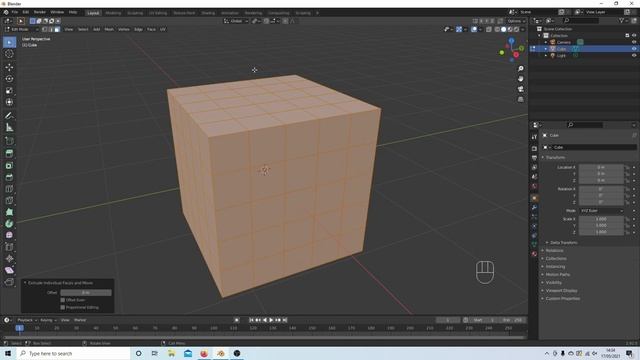Open the Marker menu in timeline

[x=80, y=320]
